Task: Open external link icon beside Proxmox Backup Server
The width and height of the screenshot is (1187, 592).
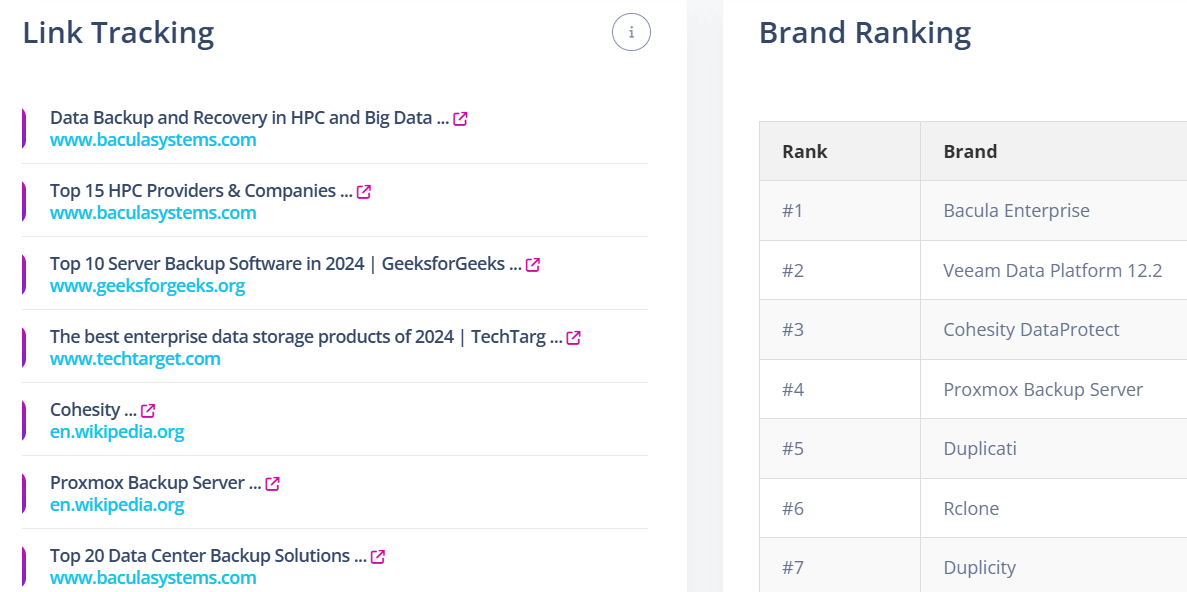Action: pyautogui.click(x=273, y=484)
